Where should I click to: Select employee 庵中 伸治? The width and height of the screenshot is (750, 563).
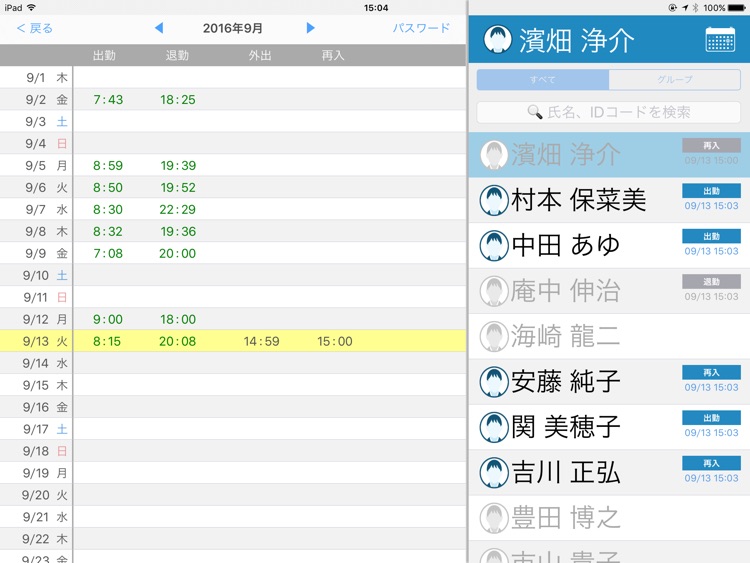pyautogui.click(x=609, y=291)
